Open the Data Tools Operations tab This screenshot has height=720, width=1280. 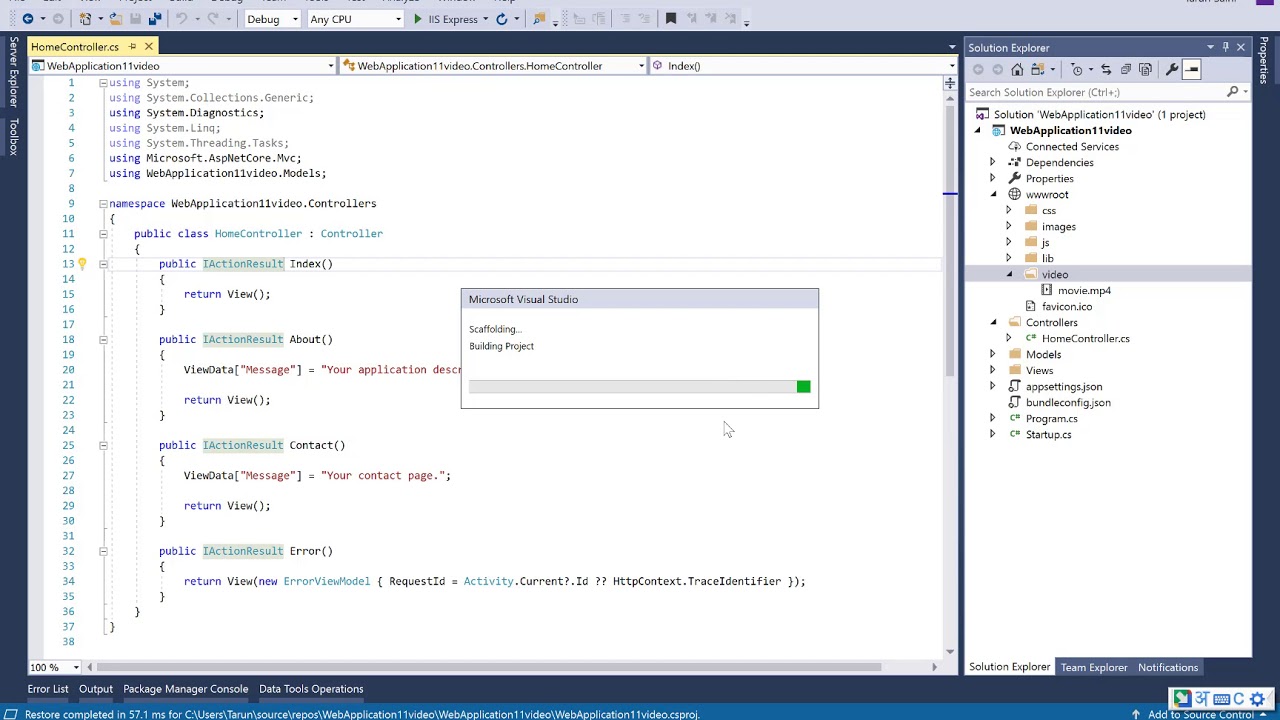coord(311,689)
